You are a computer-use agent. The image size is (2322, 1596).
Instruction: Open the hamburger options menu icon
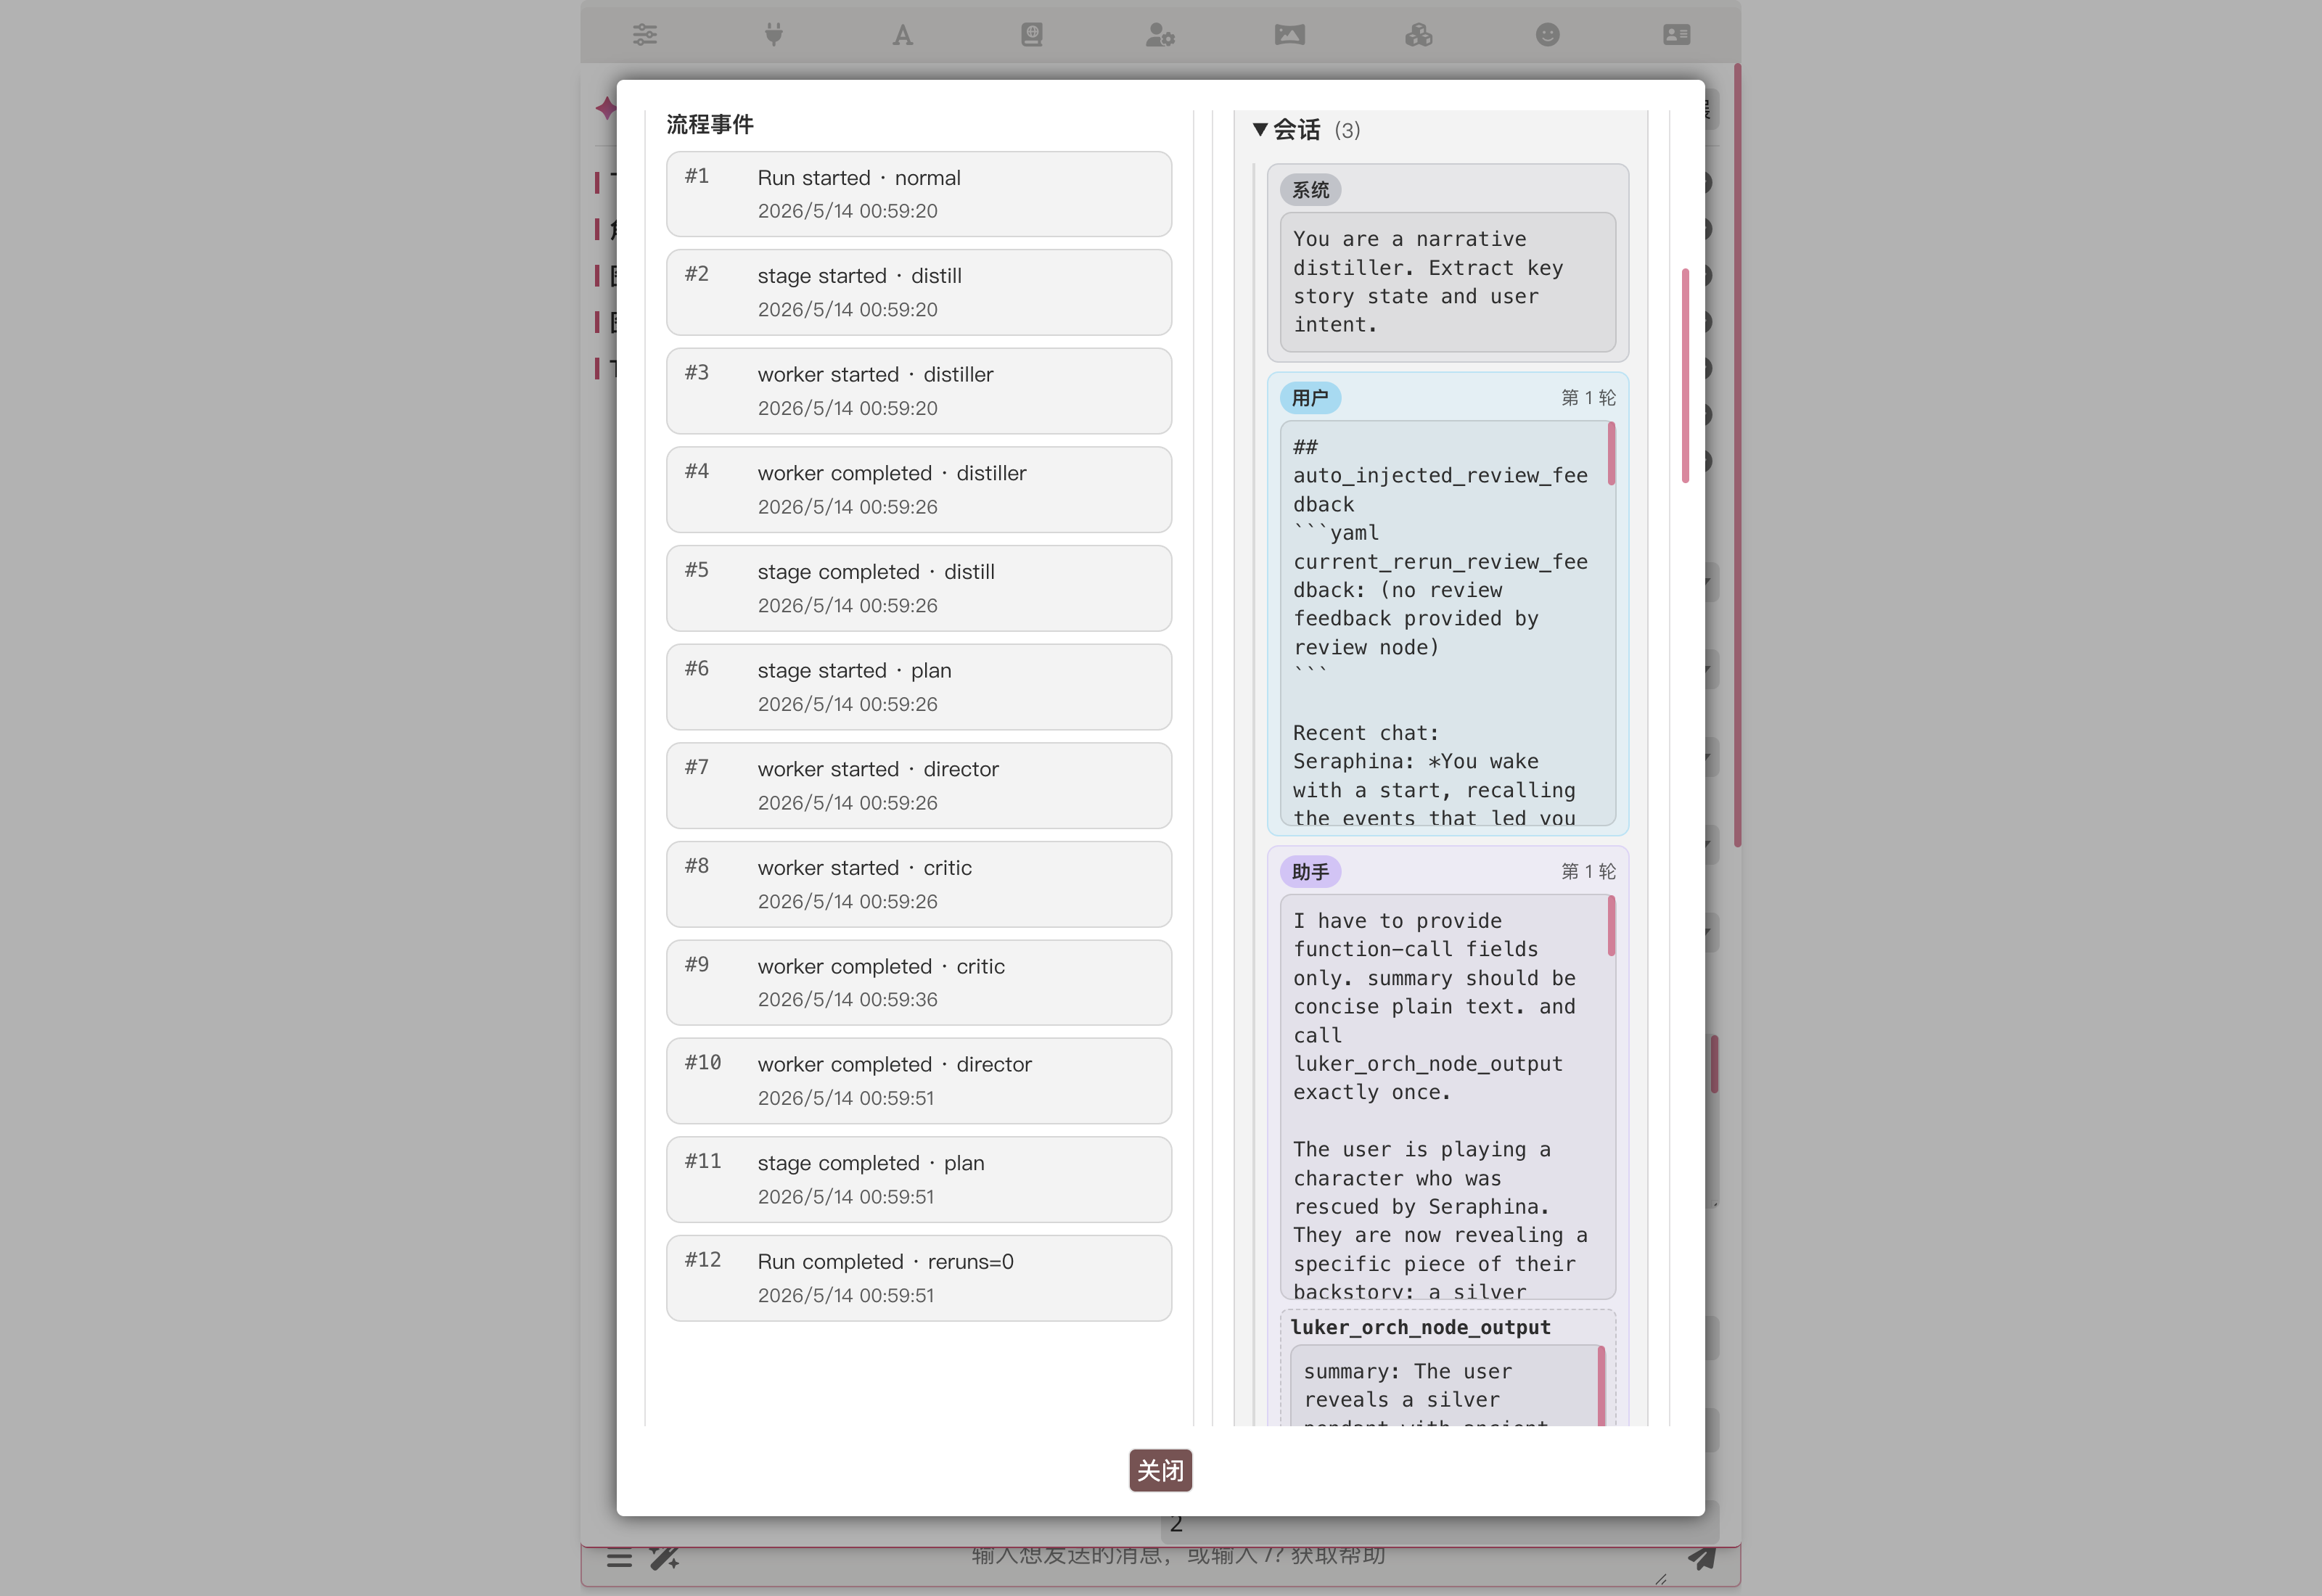tap(619, 1557)
